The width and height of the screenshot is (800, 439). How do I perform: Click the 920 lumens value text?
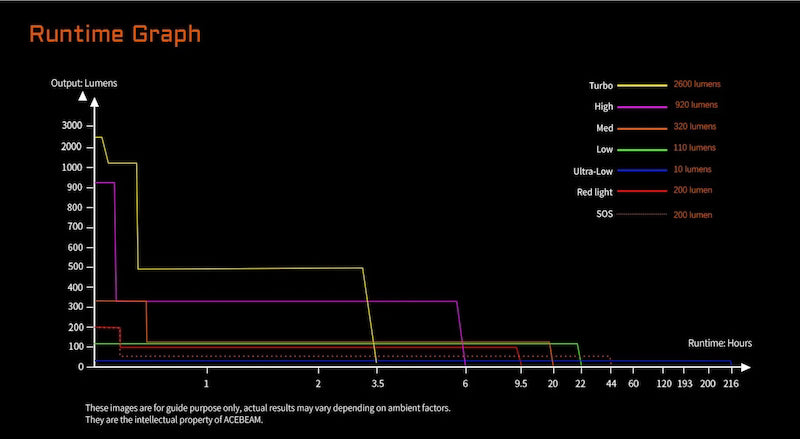point(696,105)
